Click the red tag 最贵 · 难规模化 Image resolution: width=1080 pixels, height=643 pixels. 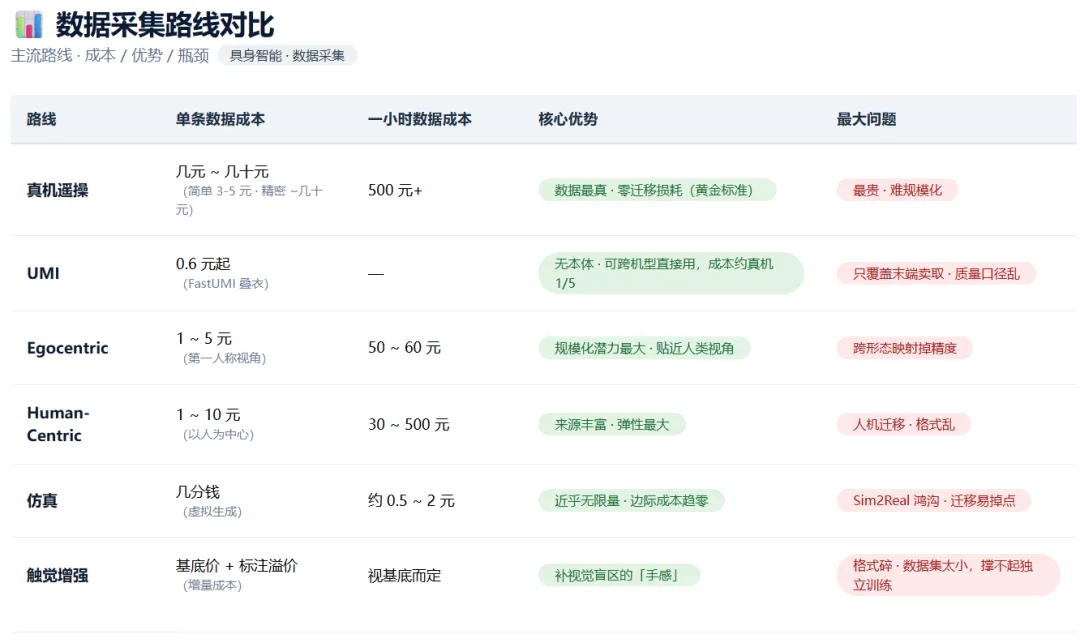897,190
